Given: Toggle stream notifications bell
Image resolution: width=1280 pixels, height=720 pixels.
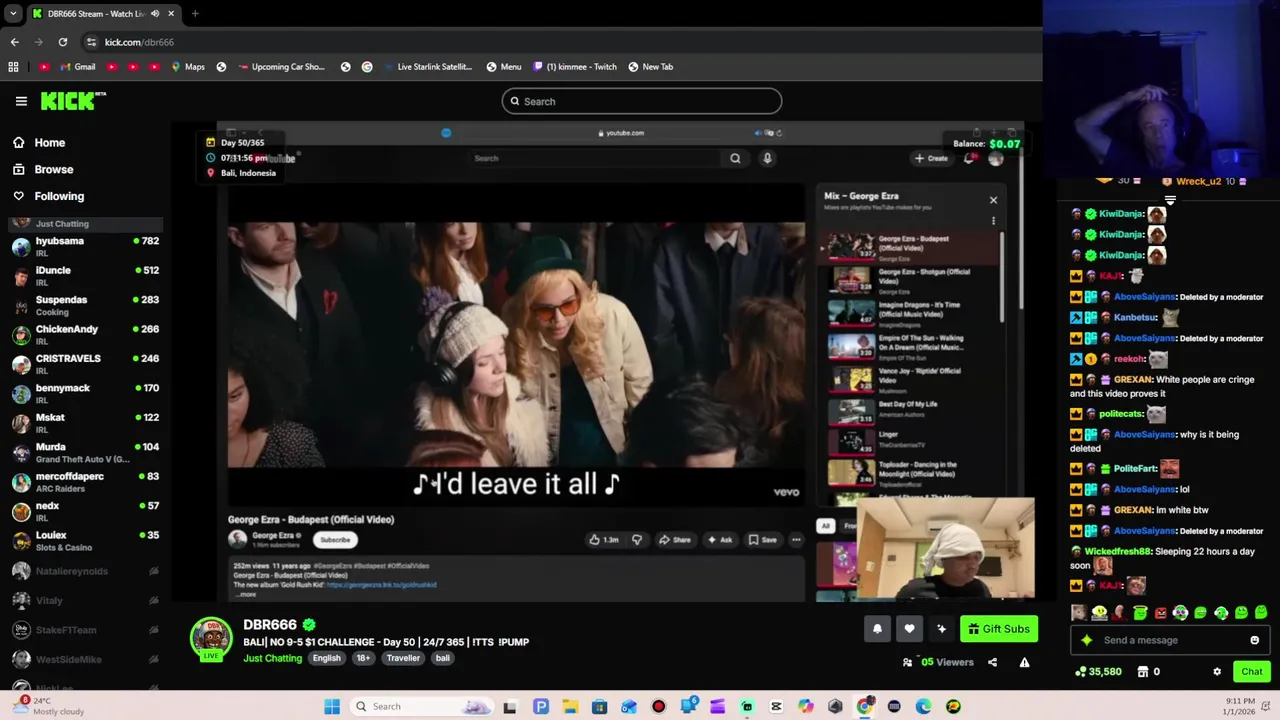Looking at the screenshot, I should click(x=877, y=629).
